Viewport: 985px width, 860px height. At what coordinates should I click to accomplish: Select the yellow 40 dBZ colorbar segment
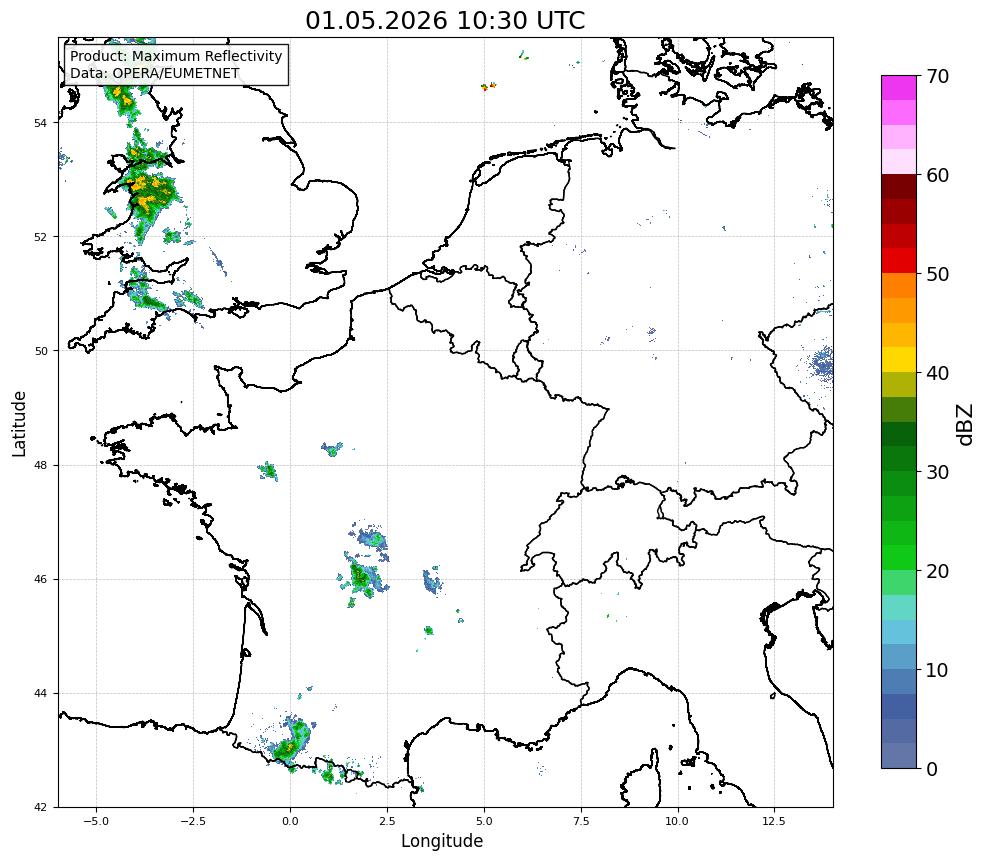coord(899,359)
